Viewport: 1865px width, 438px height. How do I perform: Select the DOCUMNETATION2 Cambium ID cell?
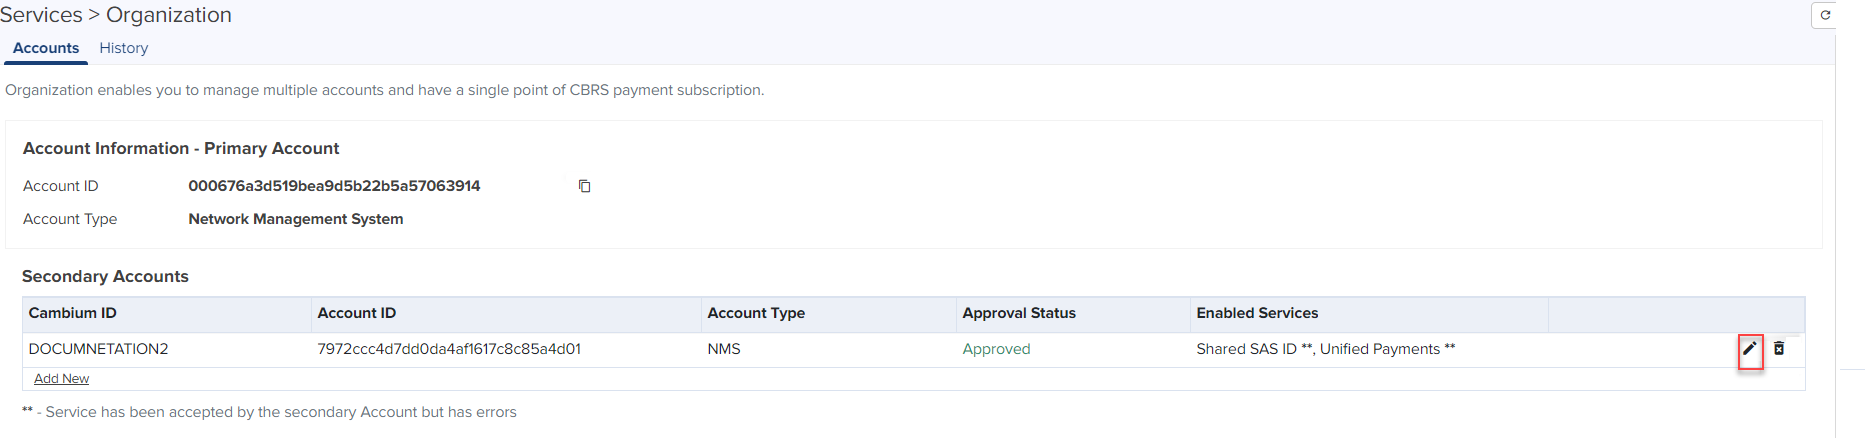point(98,349)
